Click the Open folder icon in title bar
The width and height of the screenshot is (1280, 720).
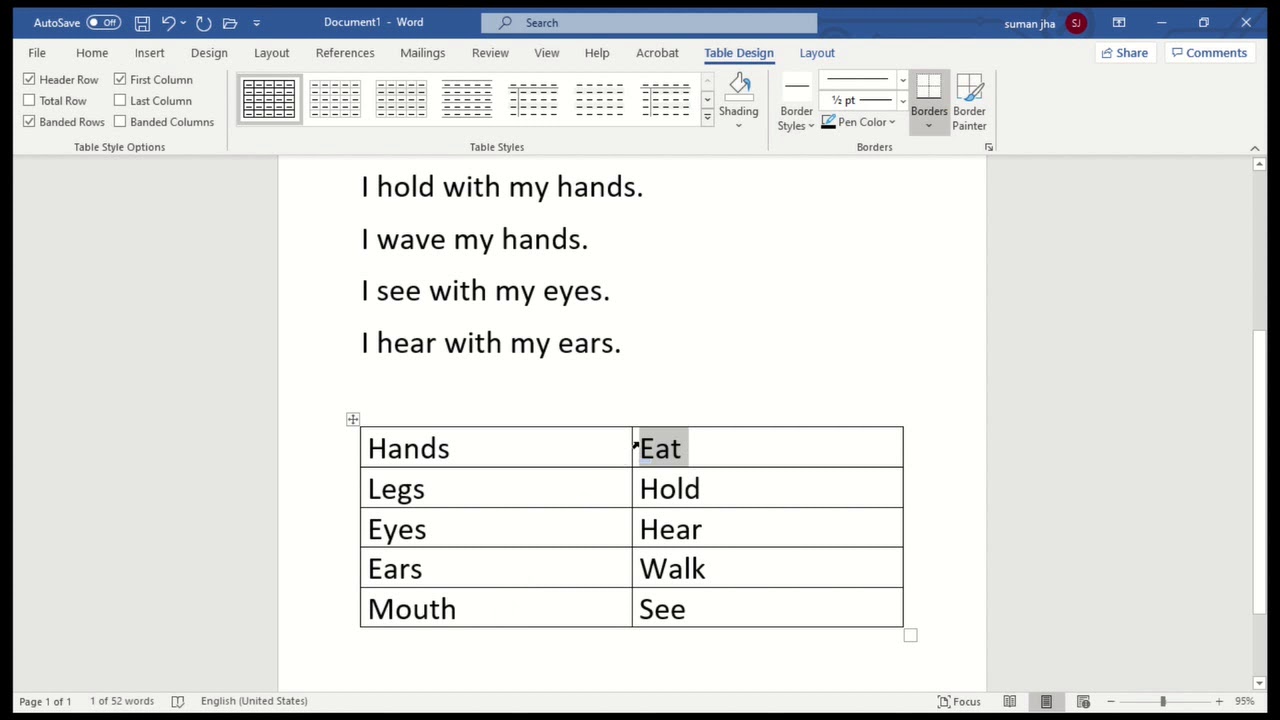coord(230,22)
